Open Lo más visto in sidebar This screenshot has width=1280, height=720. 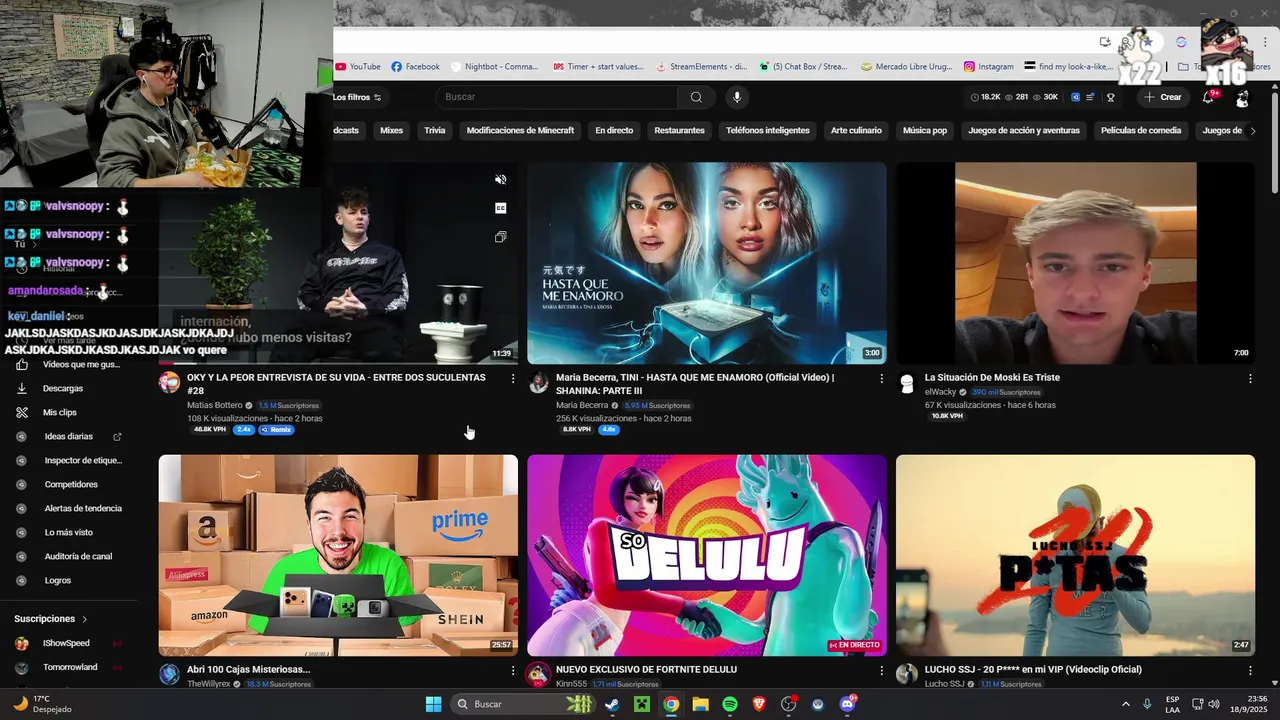click(70, 532)
